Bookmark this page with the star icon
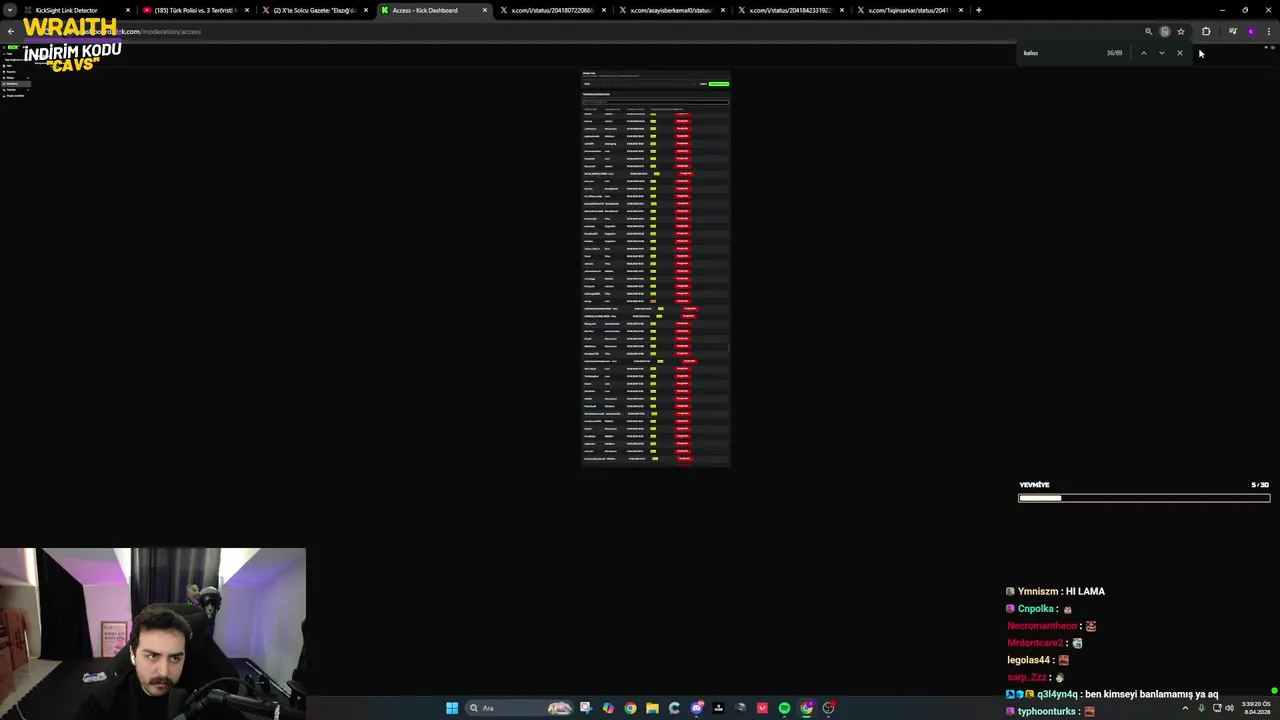This screenshot has width=1280, height=720. (1181, 31)
